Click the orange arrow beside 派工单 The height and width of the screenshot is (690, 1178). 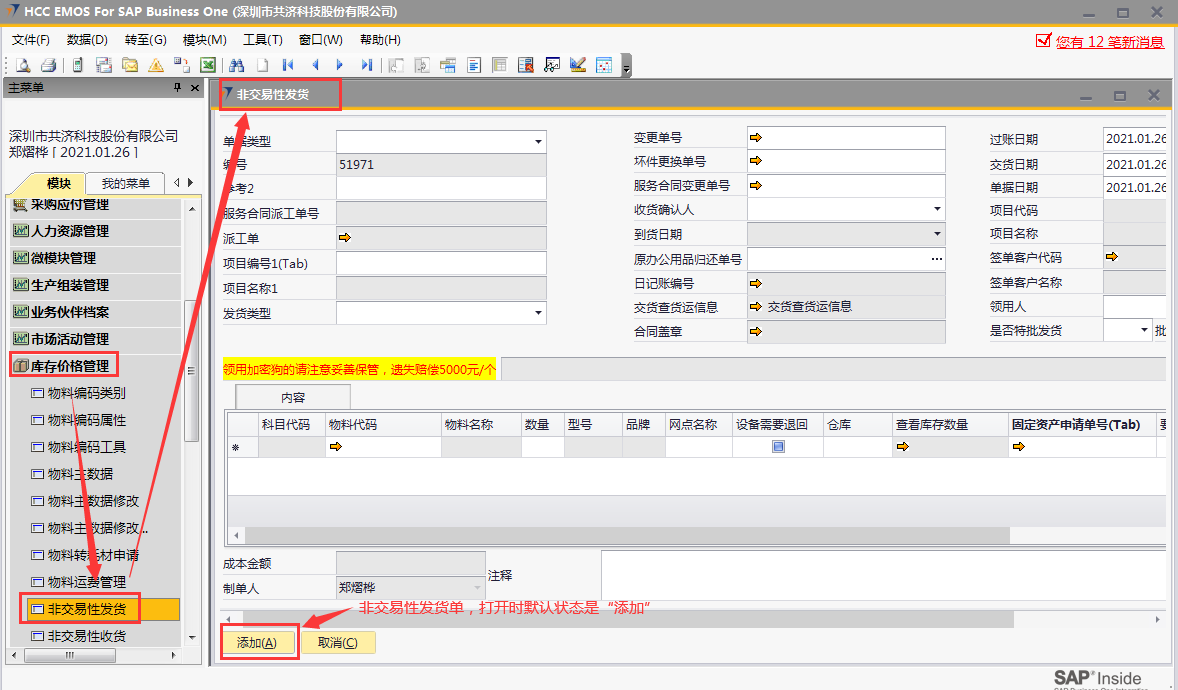coord(345,238)
